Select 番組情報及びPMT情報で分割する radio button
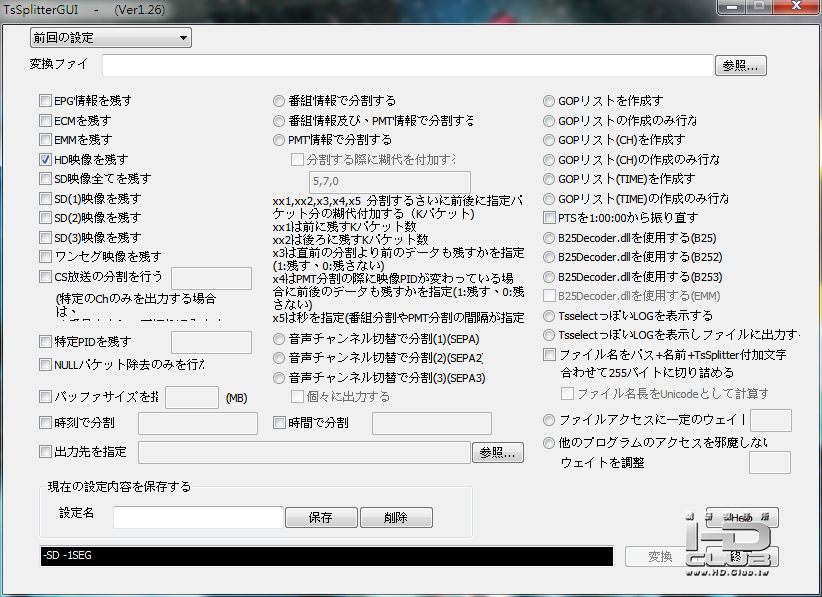This screenshot has height=597, width=822. click(279, 121)
